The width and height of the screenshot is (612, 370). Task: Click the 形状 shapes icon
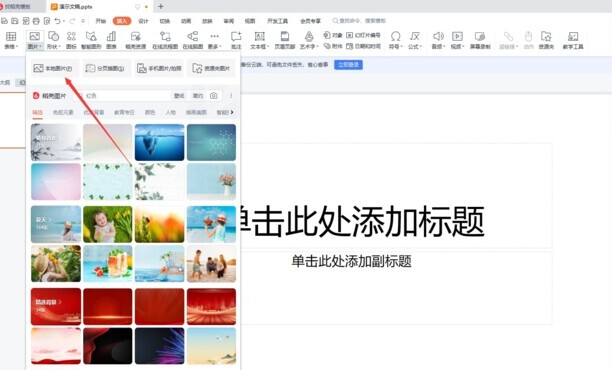click(53, 37)
